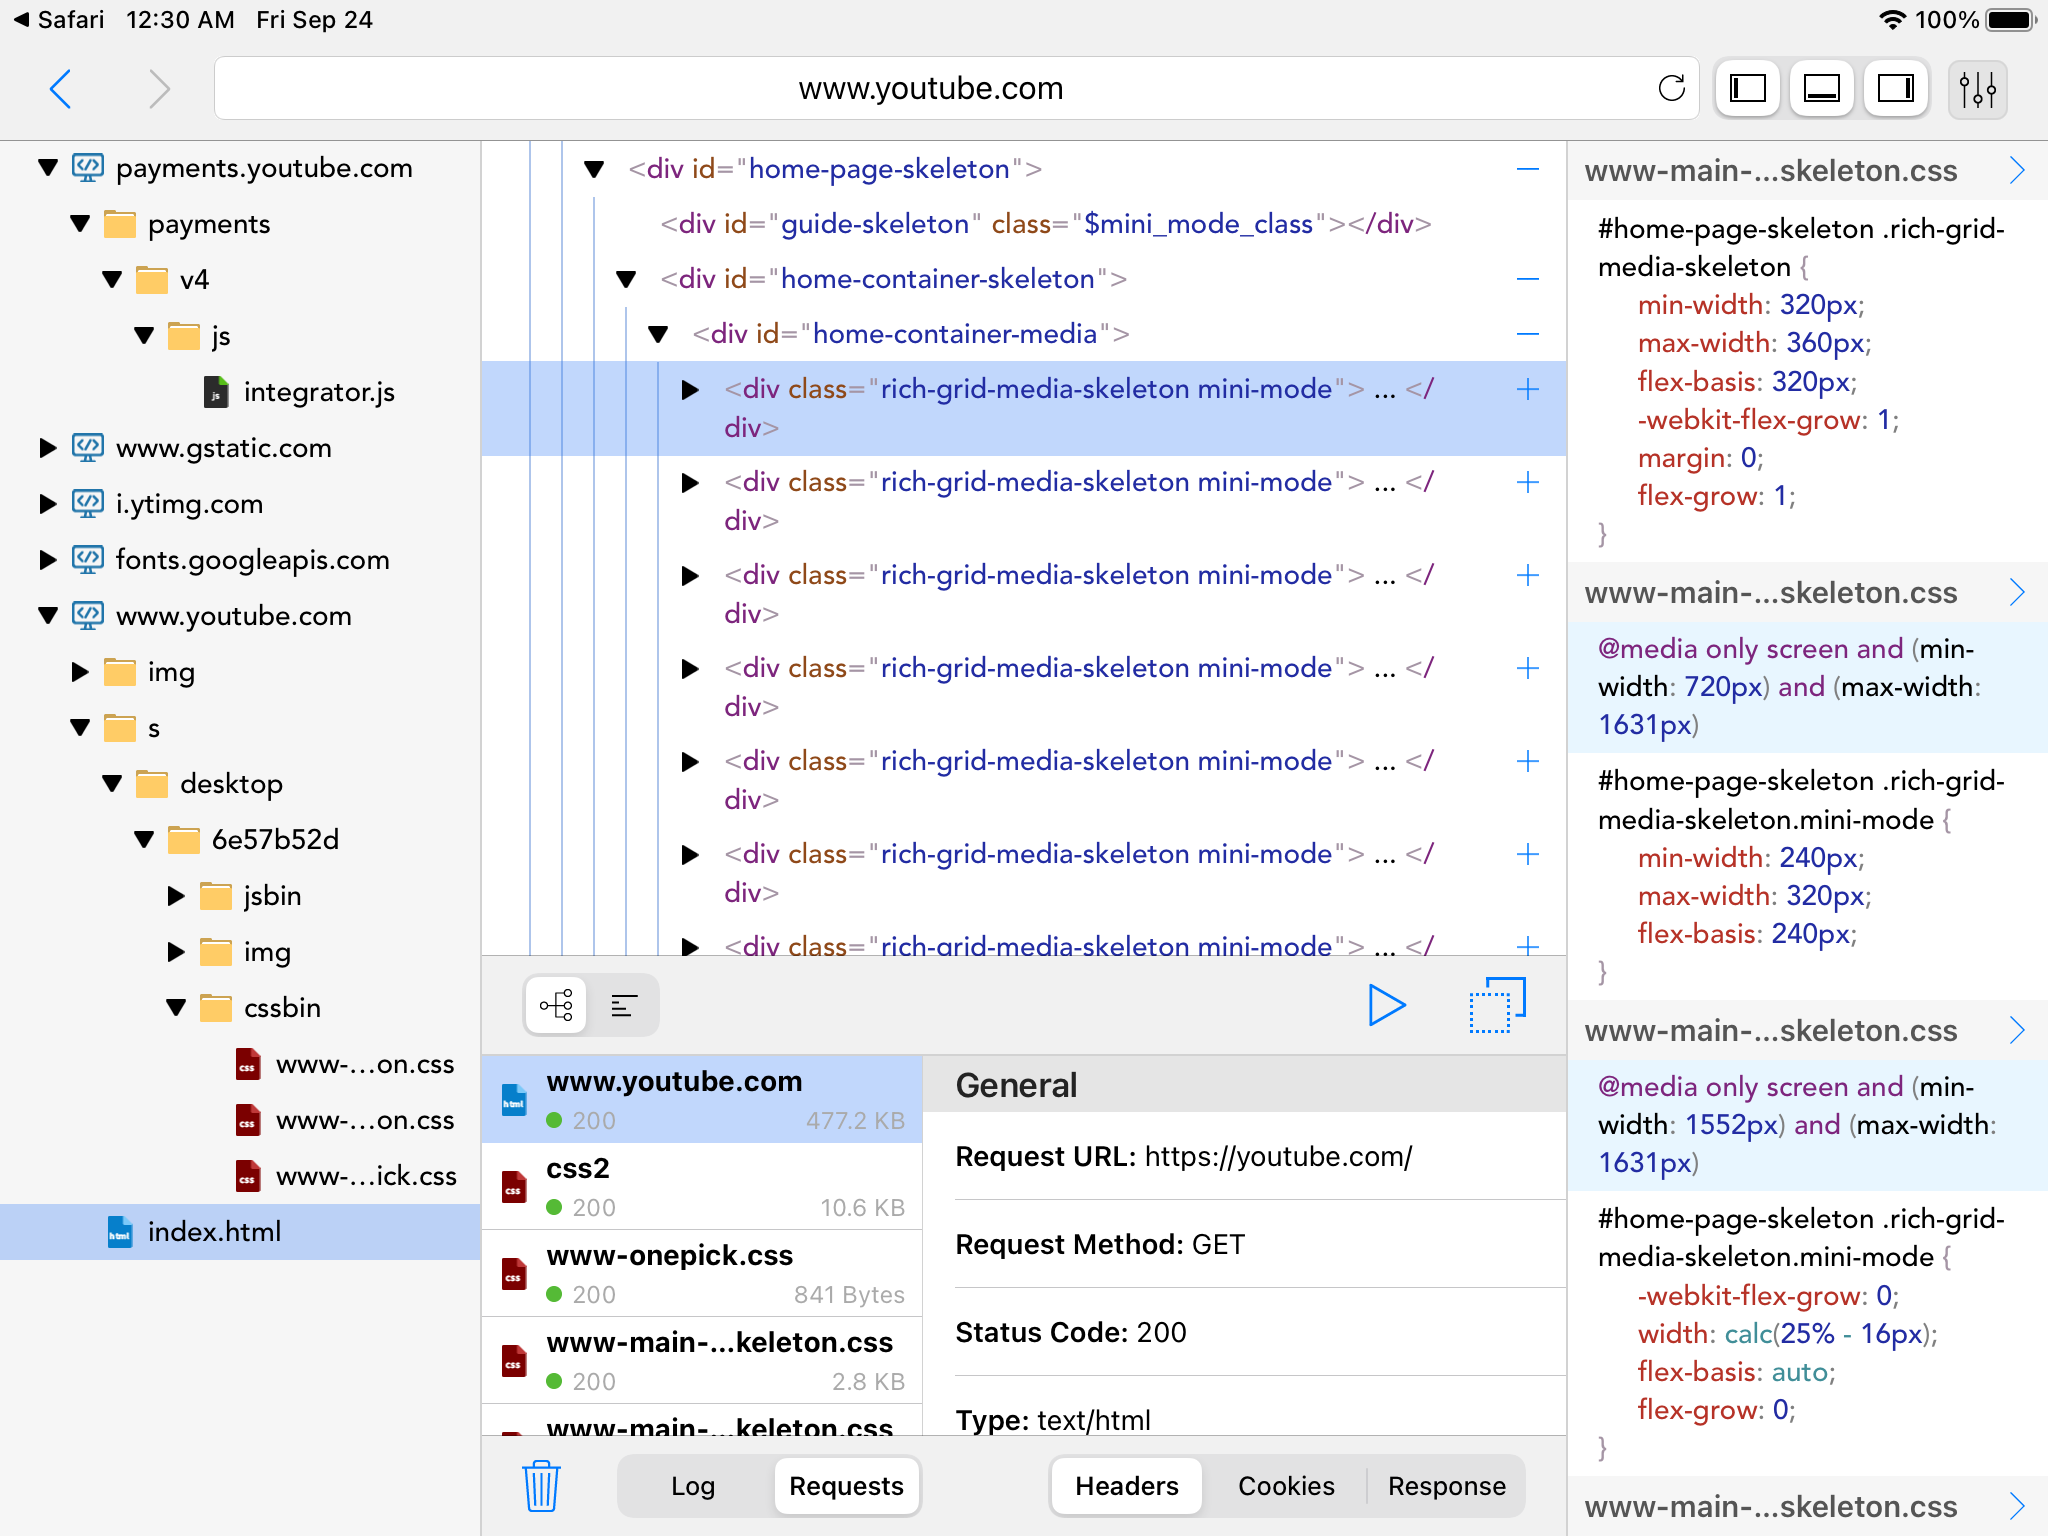This screenshot has width=2048, height=1536.
Task: Collapse home-container-skeleton div with triangle
Action: (626, 279)
